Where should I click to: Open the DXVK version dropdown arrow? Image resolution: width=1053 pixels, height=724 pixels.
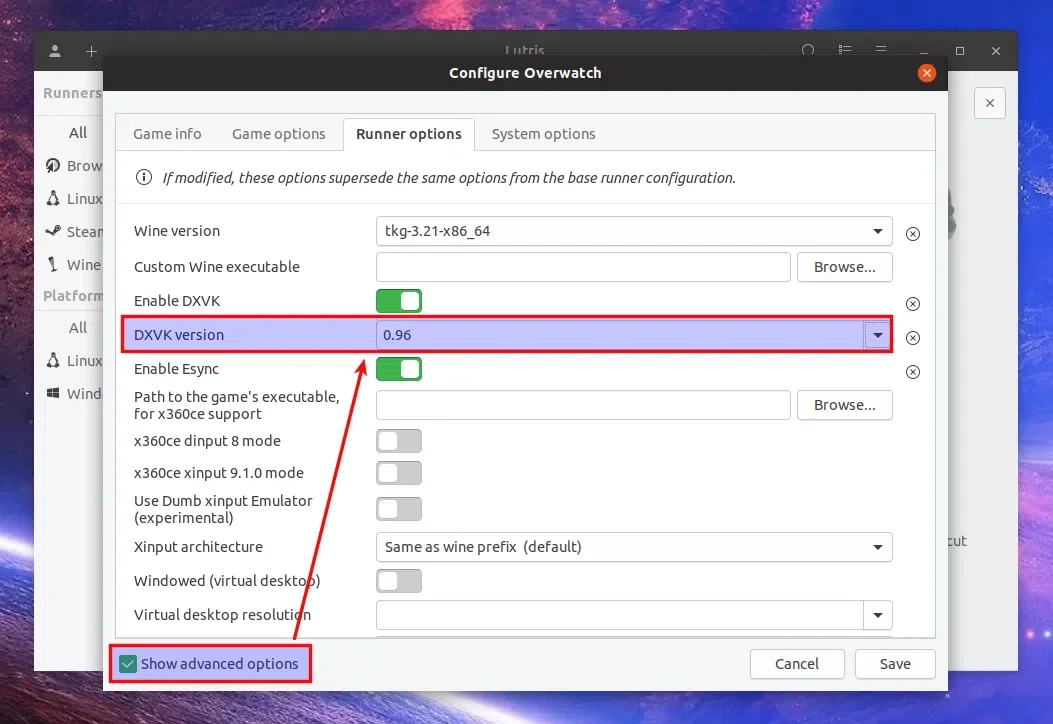[878, 335]
